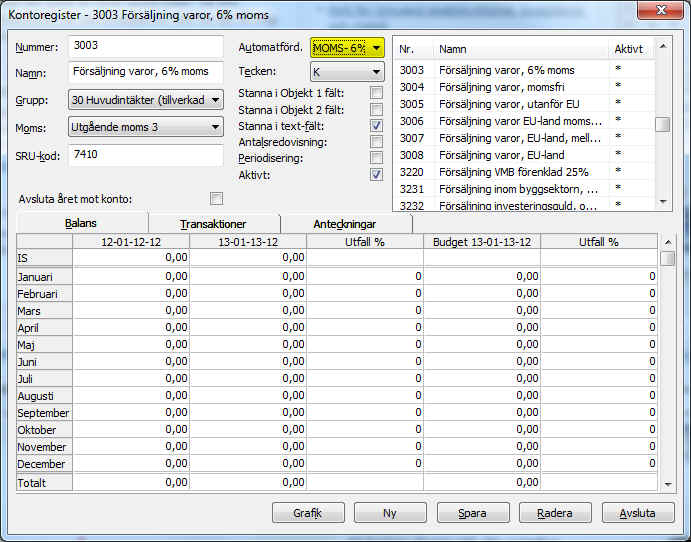Select the Balans tab
This screenshot has width=691, height=542.
(x=81, y=224)
